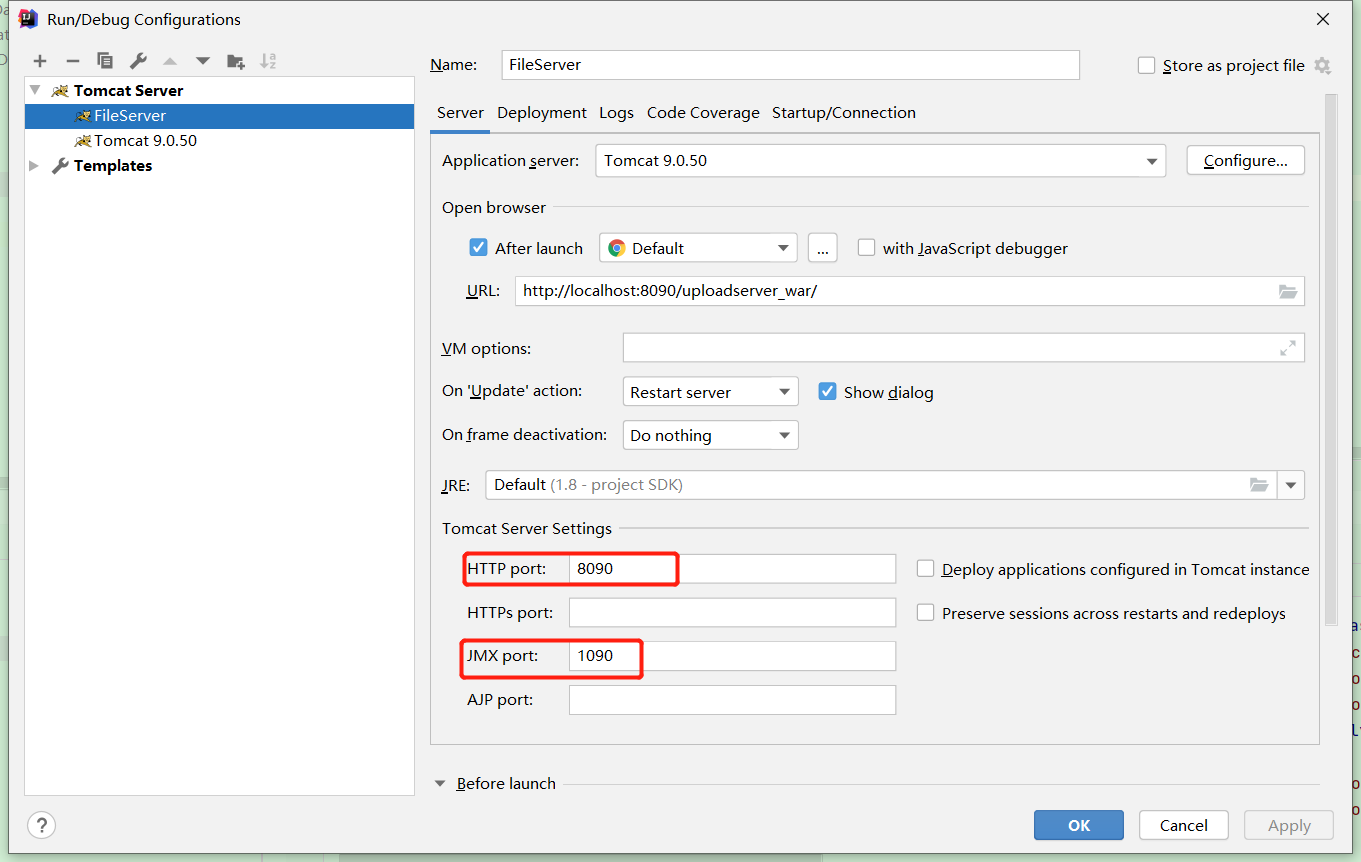Click the HTTP port field
Screen dimensions: 1361x862
point(732,569)
